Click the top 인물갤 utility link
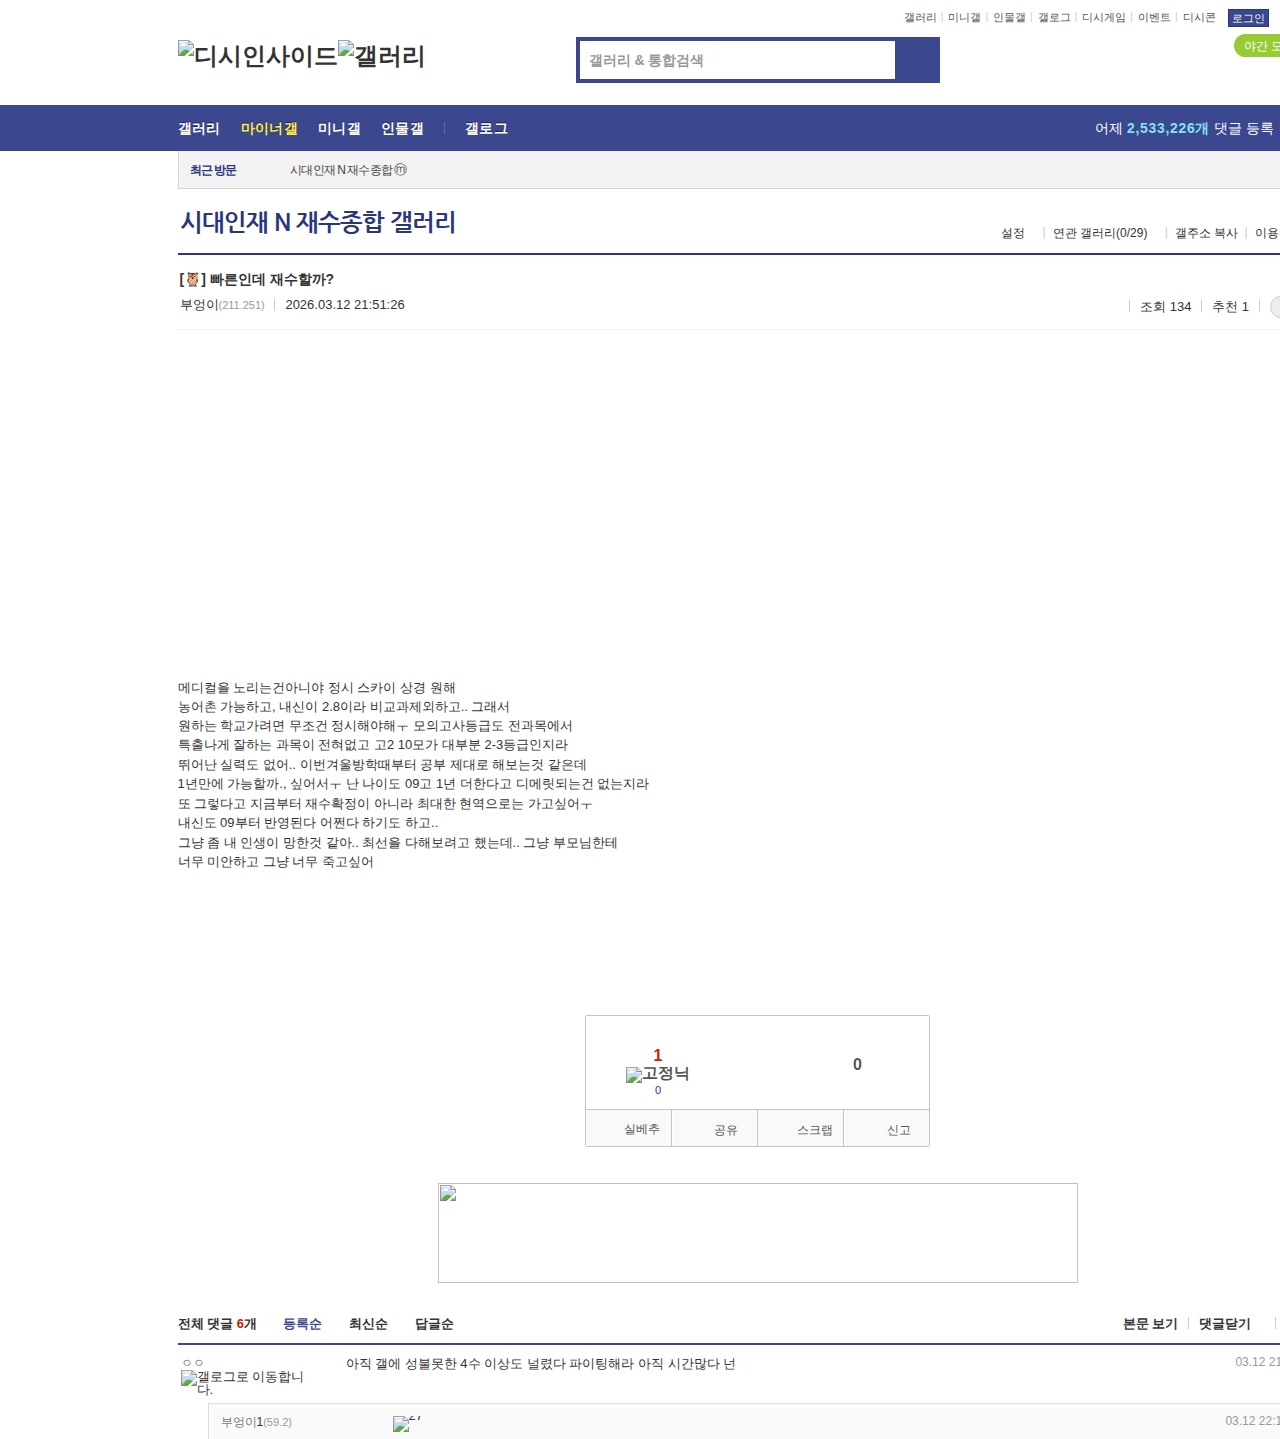This screenshot has width=1280, height=1439. 1009,18
